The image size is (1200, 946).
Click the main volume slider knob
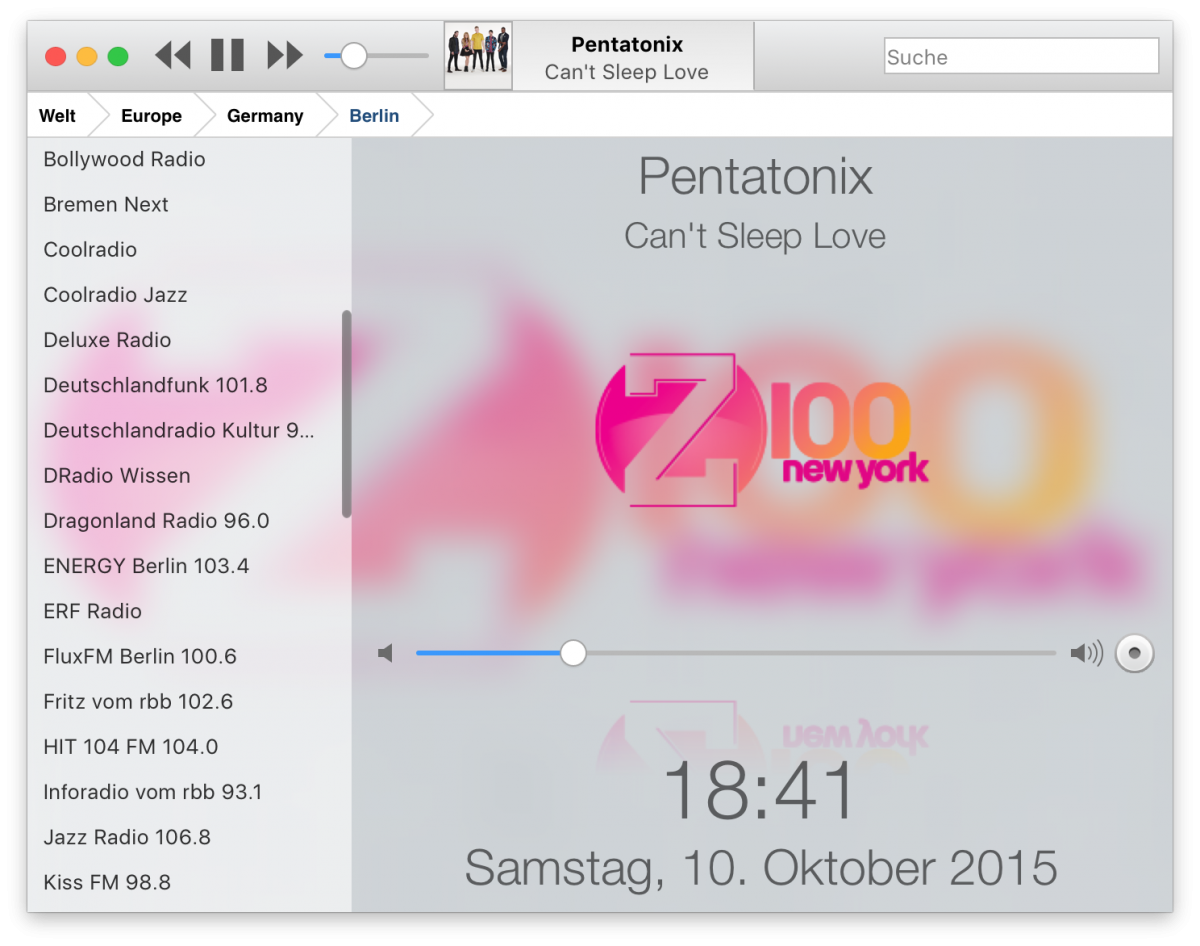573,653
